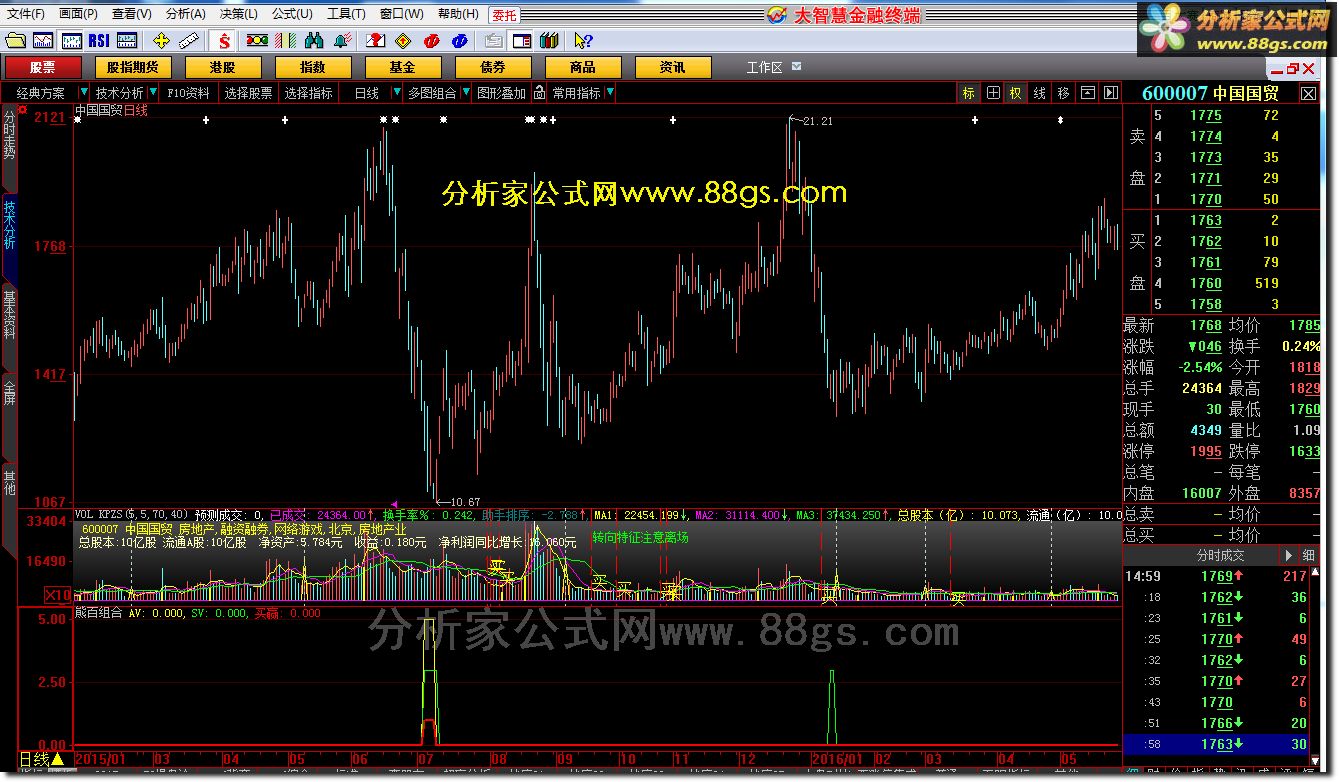Toggle the 标 mark button
The width and height of the screenshot is (1339, 782).
969,93
